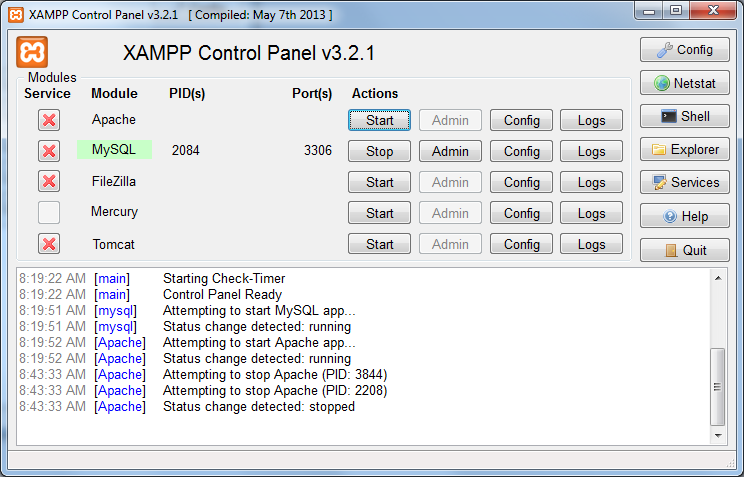Image resolution: width=744 pixels, height=477 pixels.
Task: Open Help from the right sidebar
Action: tap(684, 216)
